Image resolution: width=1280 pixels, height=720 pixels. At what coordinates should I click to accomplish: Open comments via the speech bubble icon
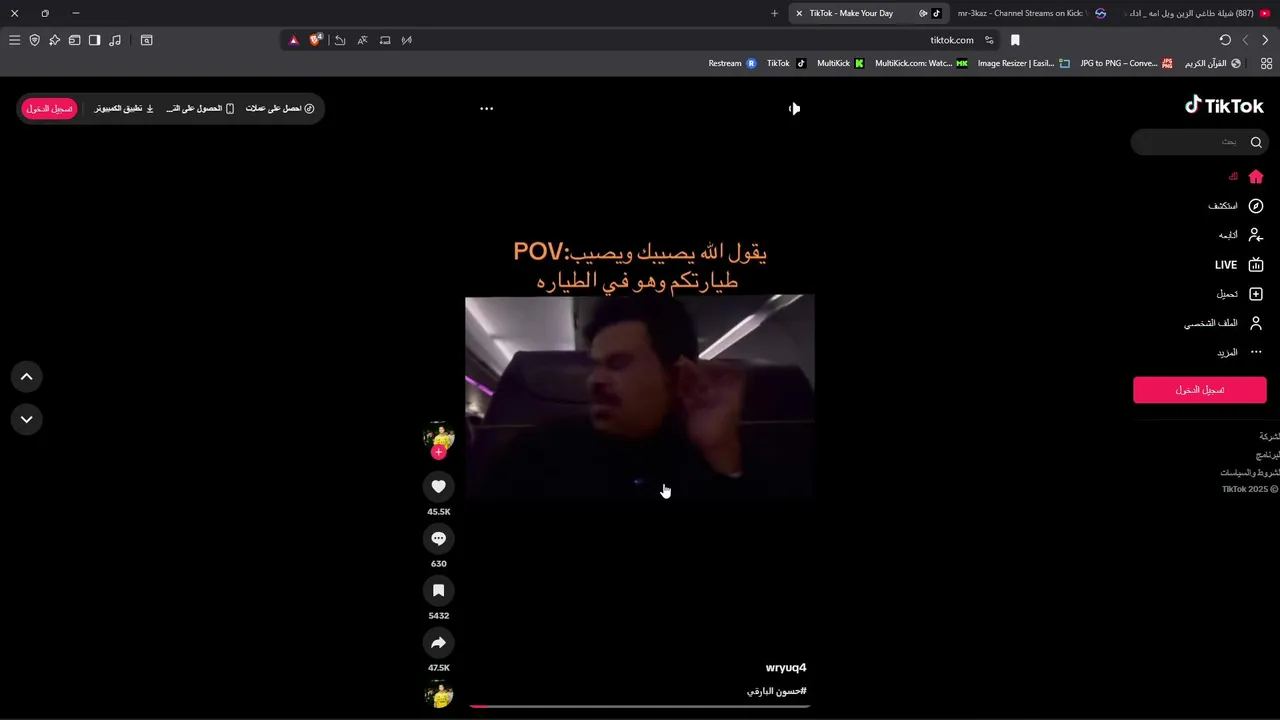(x=438, y=538)
